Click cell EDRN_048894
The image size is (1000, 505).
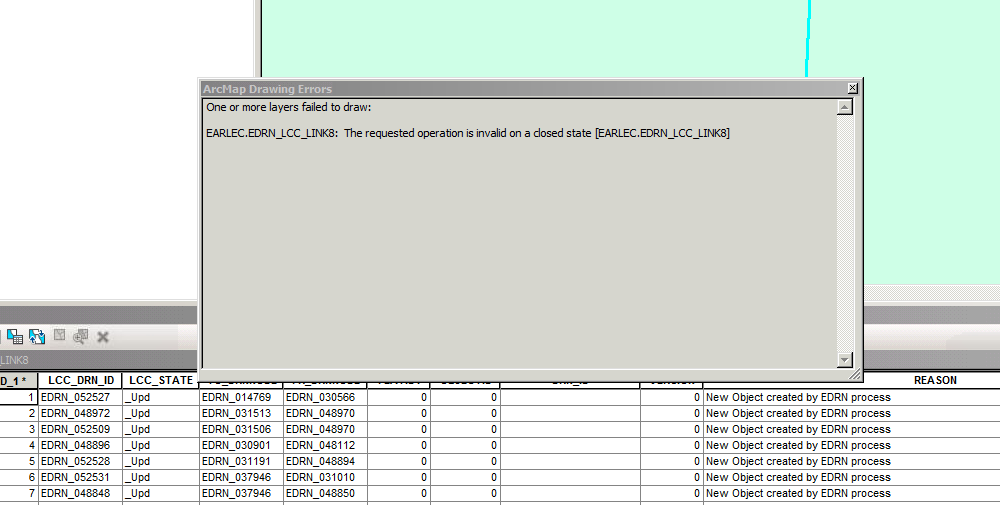click(x=325, y=461)
